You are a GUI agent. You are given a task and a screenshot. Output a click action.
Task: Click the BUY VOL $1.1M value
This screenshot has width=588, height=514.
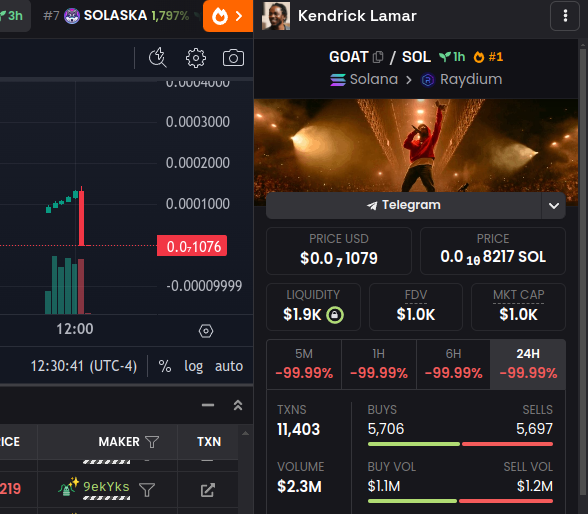pos(384,486)
